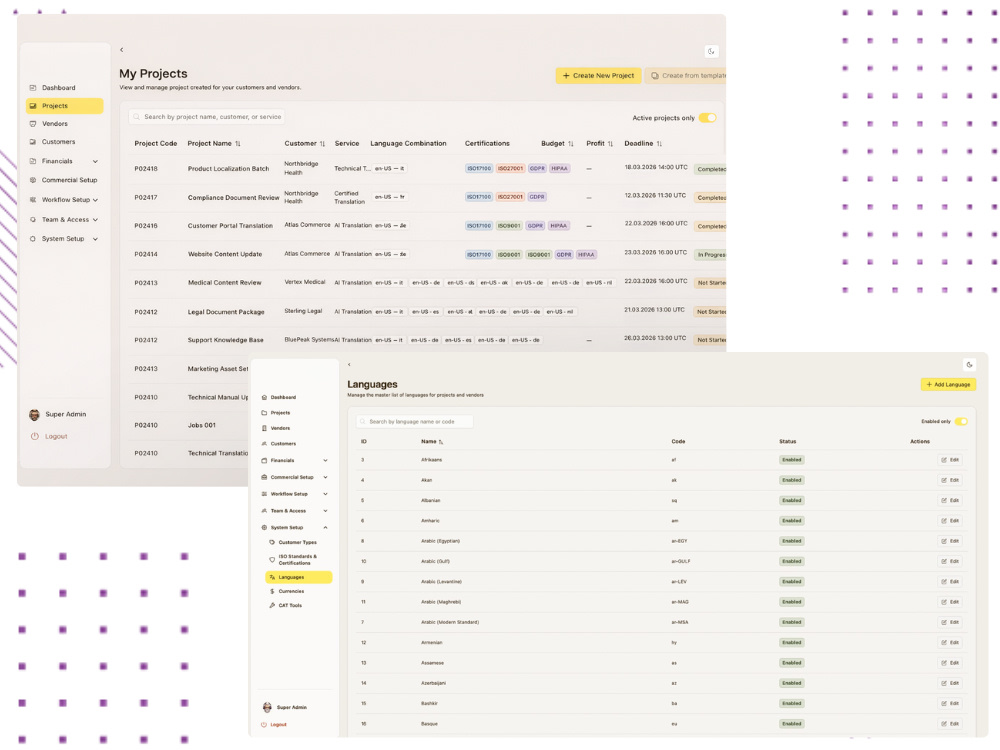
Task: Expand Financials in My Projects sidebar
Action: pos(95,161)
